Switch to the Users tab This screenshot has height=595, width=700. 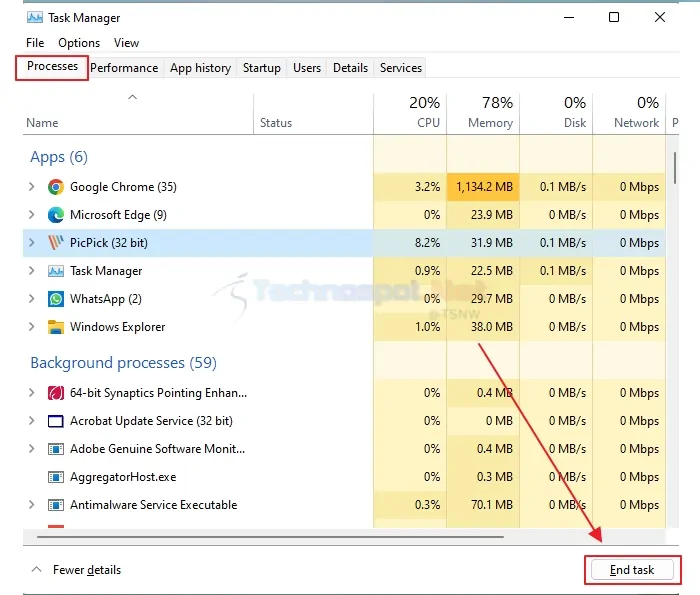[x=307, y=68]
